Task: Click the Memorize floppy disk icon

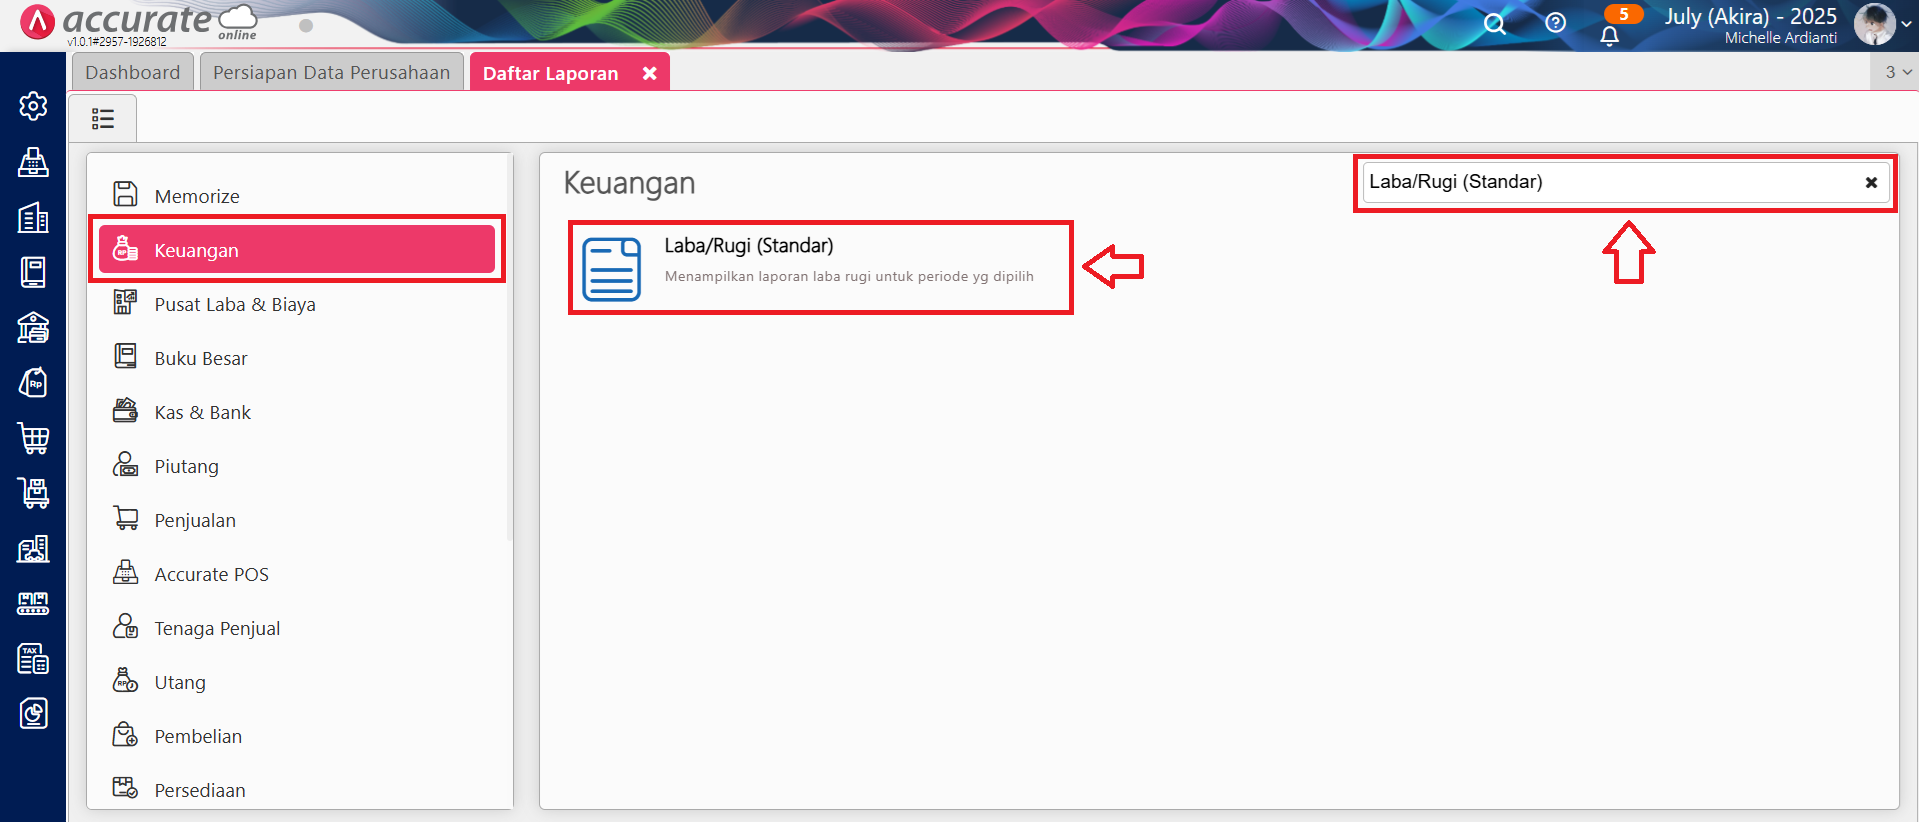Action: tap(125, 194)
